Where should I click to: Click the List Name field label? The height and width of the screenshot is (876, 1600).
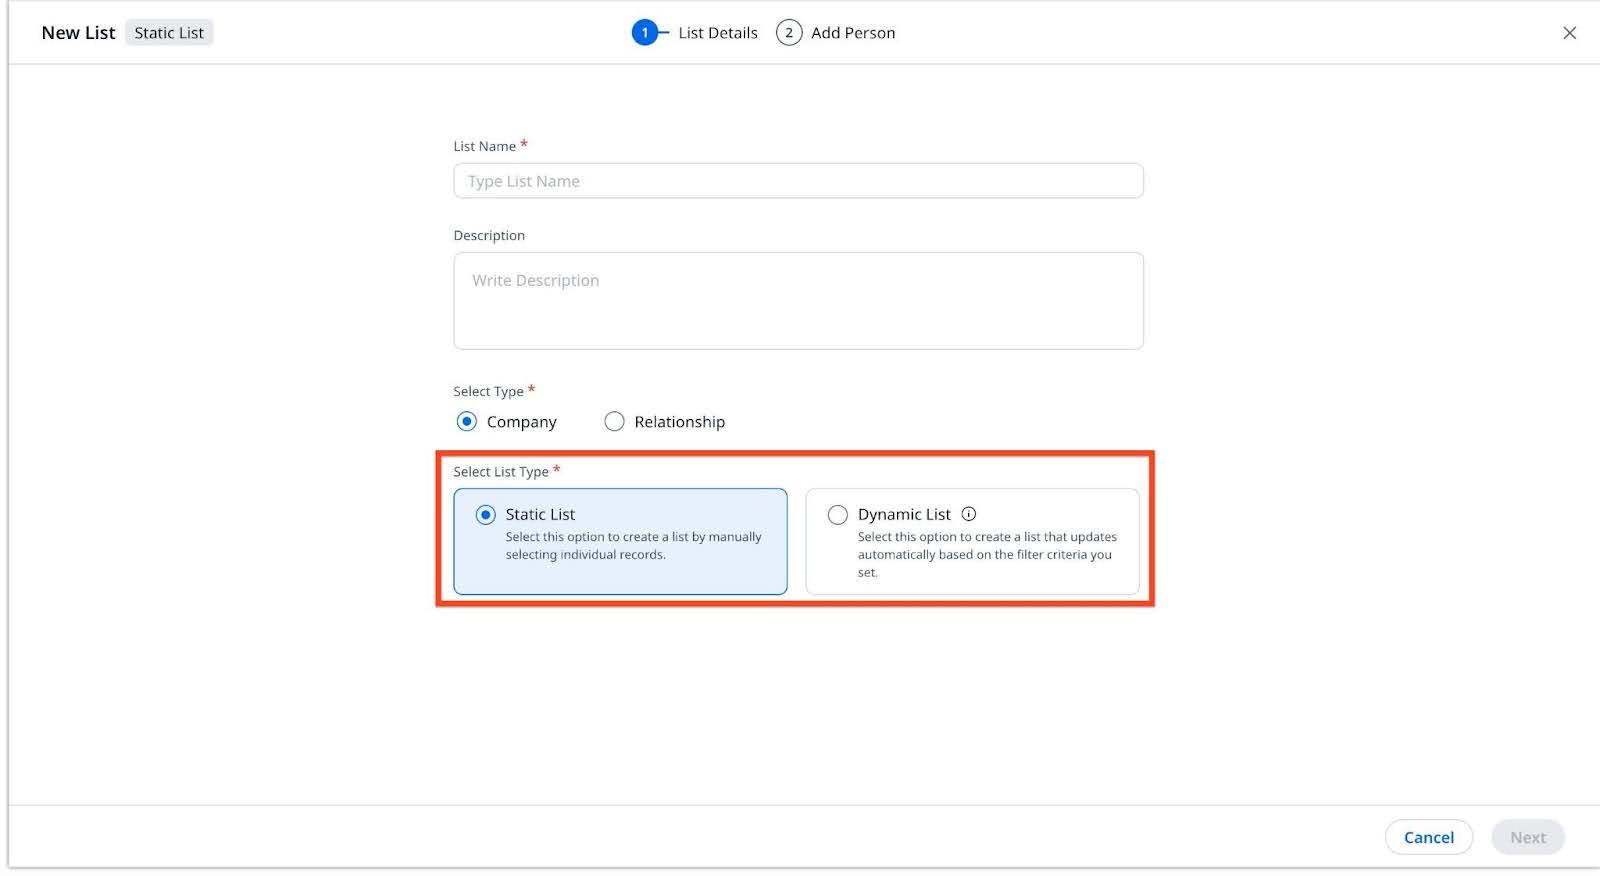[x=484, y=146]
